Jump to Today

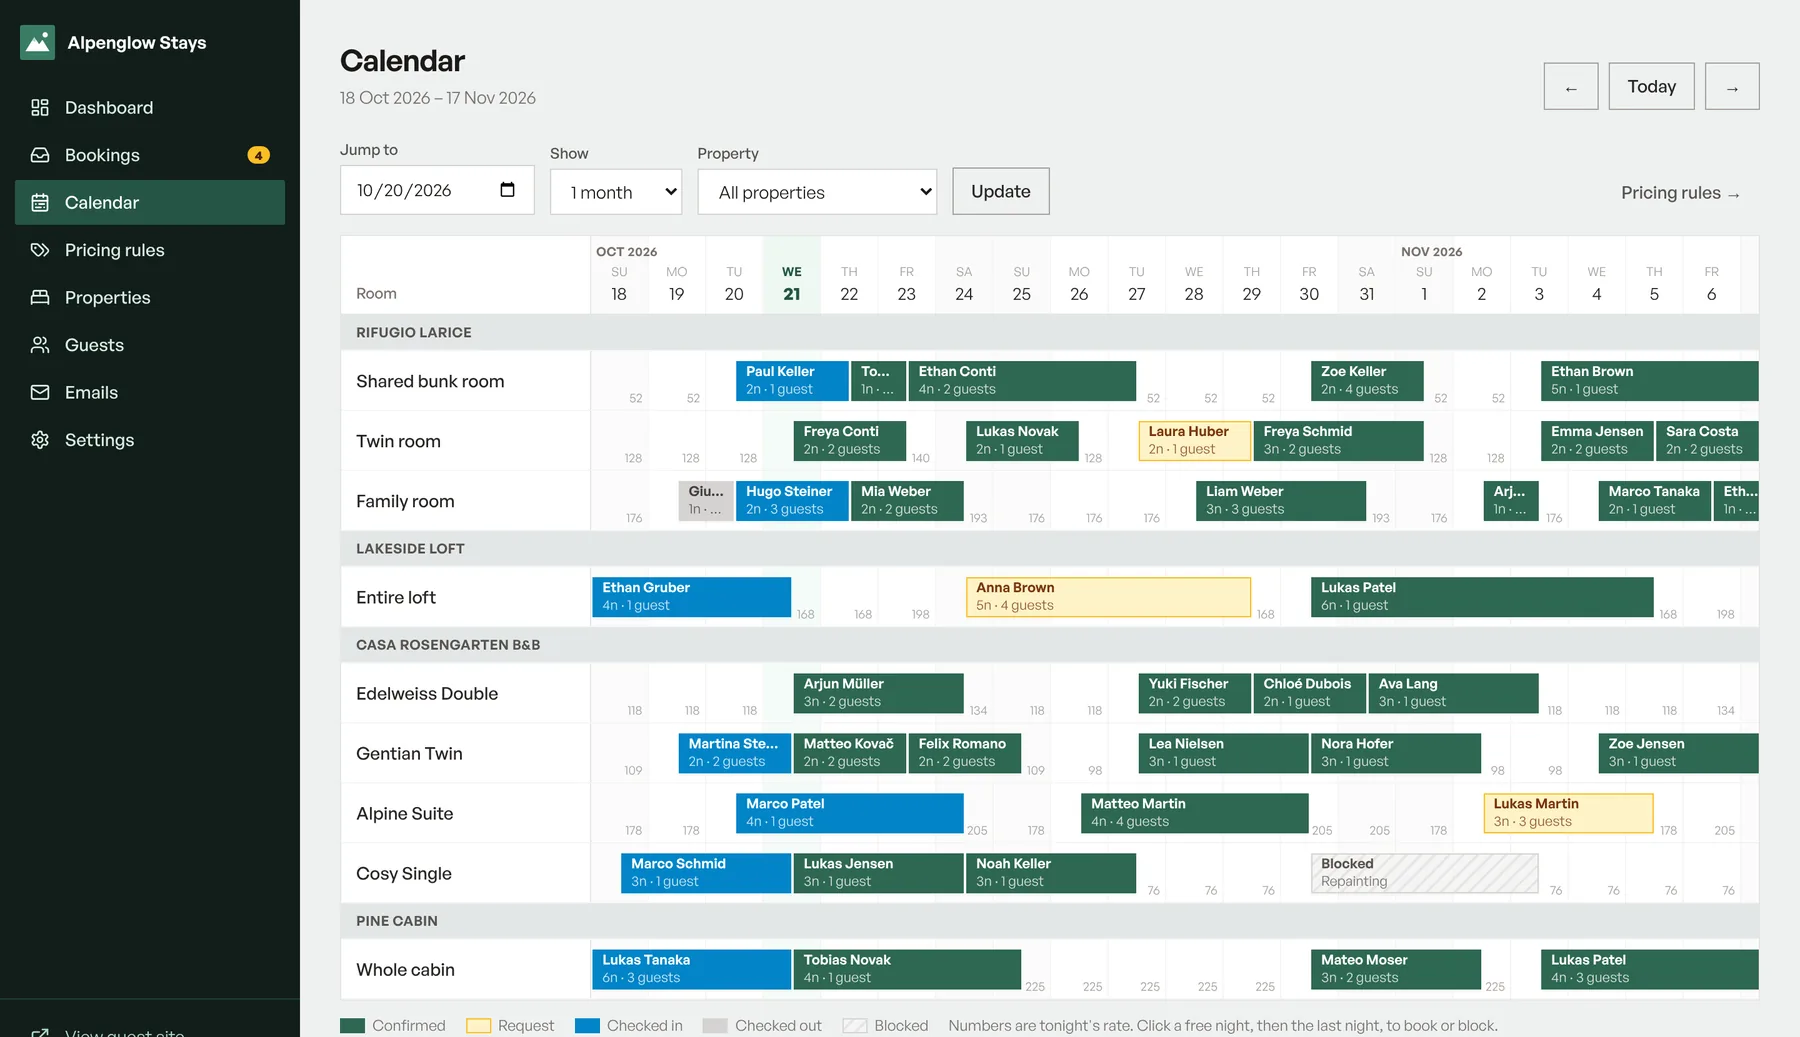pyautogui.click(x=1651, y=87)
